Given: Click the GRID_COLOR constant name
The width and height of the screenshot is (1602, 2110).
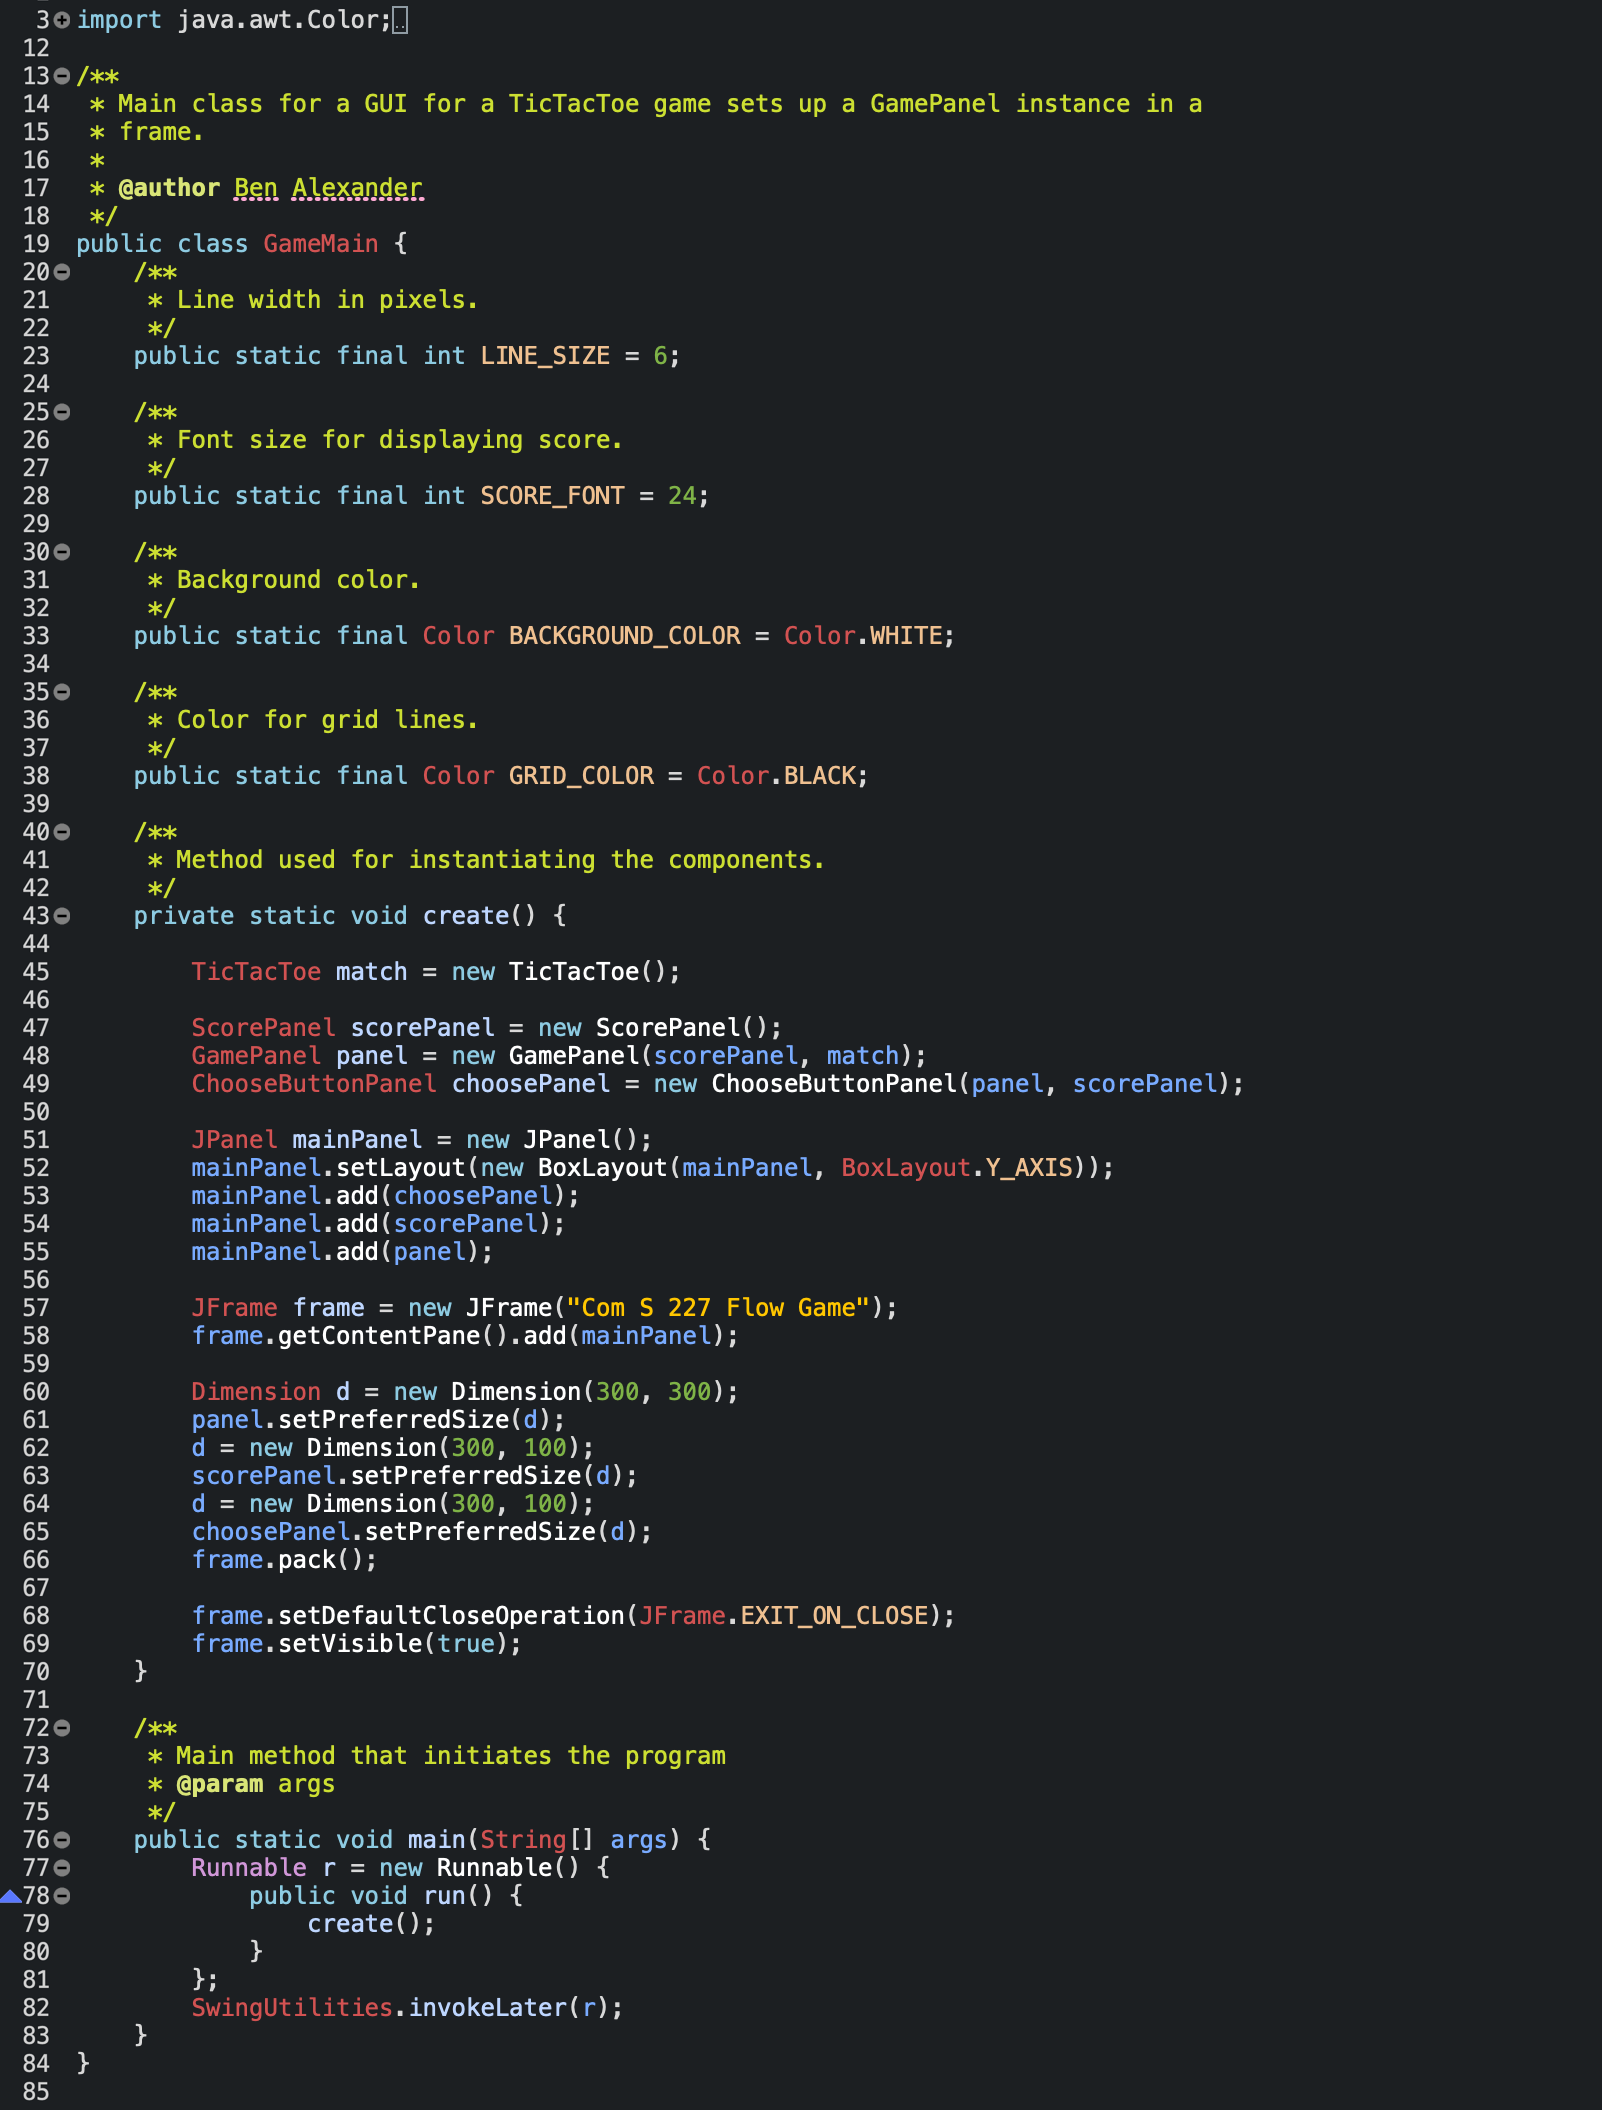Looking at the screenshot, I should pos(581,776).
